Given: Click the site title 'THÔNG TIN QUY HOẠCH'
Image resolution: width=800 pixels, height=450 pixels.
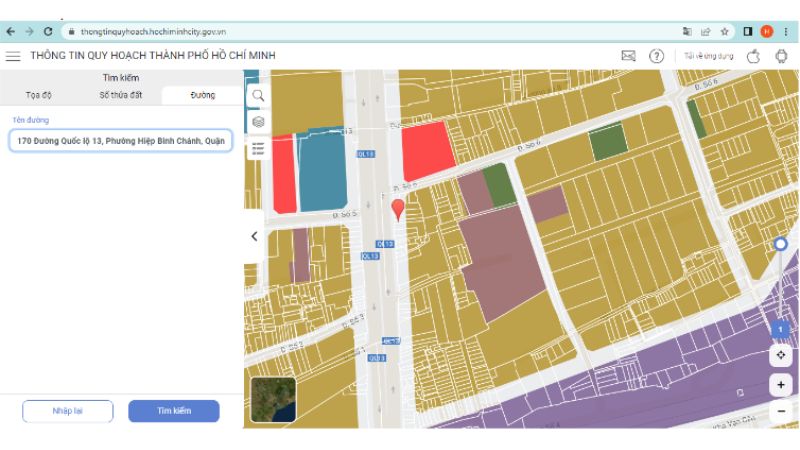Looking at the screenshot, I should [153, 56].
